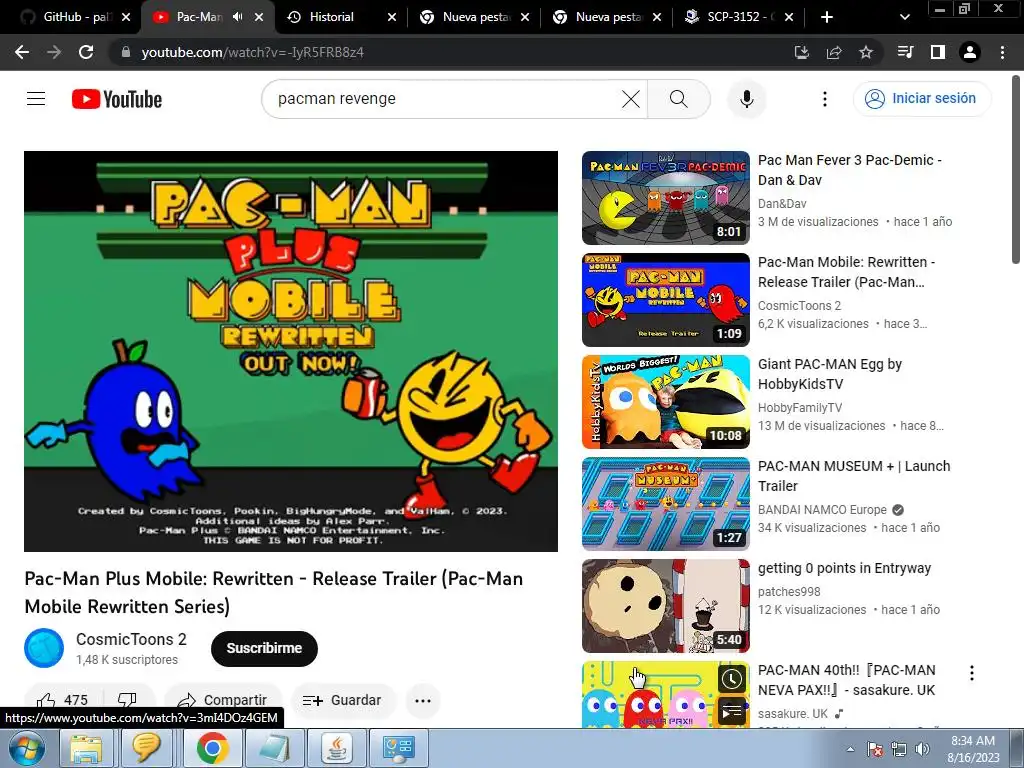Viewport: 1024px width, 768px height.
Task: Click the install app icon in address bar
Action: [801, 52]
